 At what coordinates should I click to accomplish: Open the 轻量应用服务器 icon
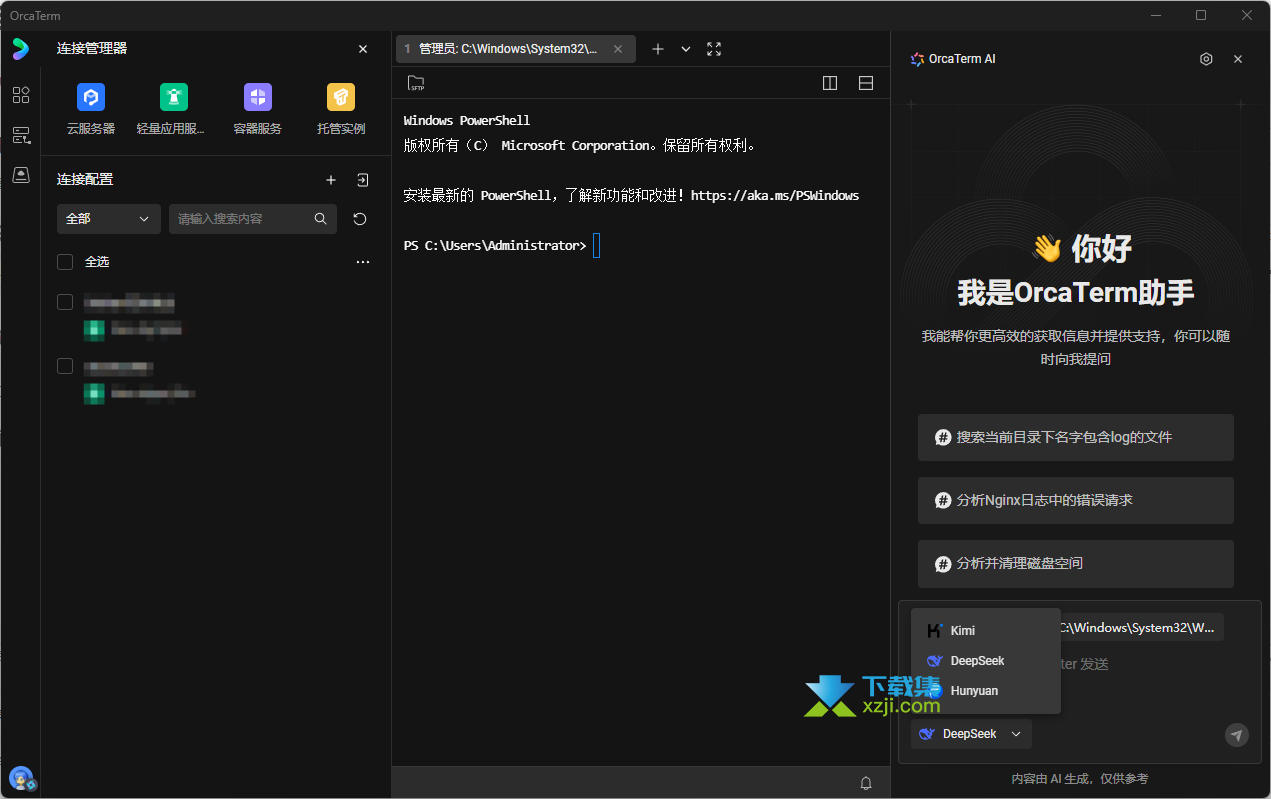[x=174, y=97]
